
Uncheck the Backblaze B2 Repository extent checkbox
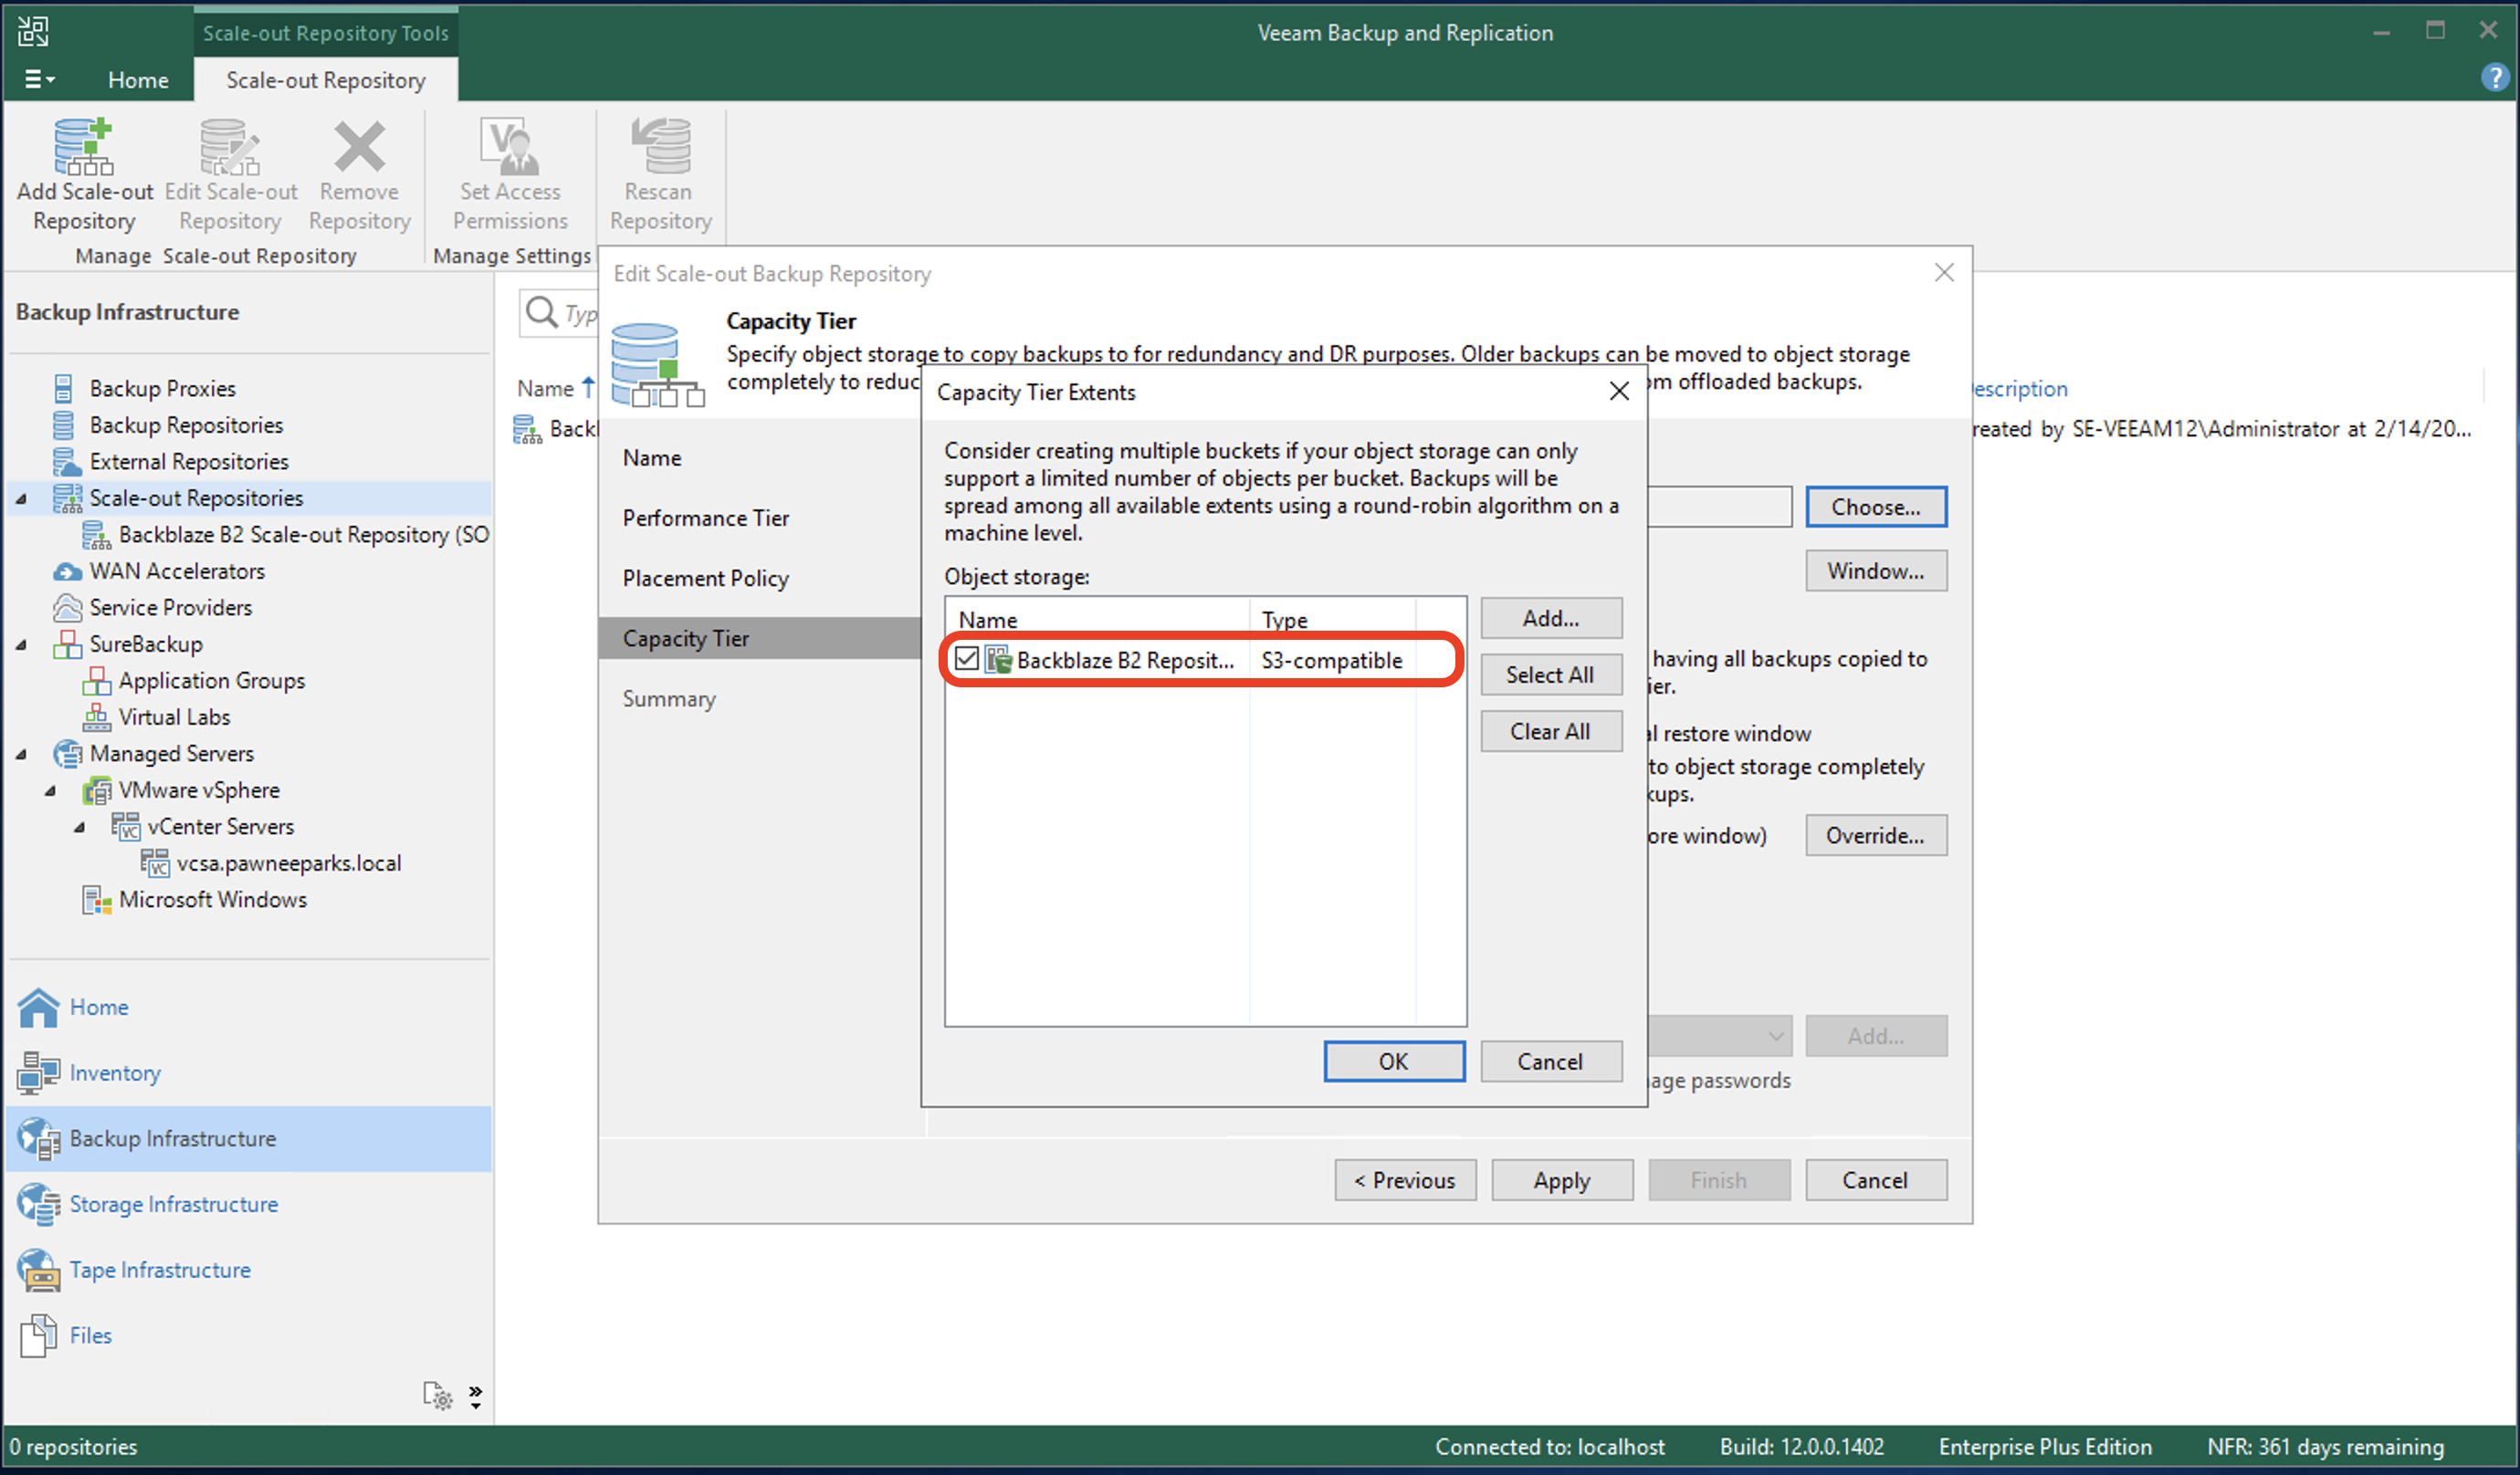coord(966,659)
